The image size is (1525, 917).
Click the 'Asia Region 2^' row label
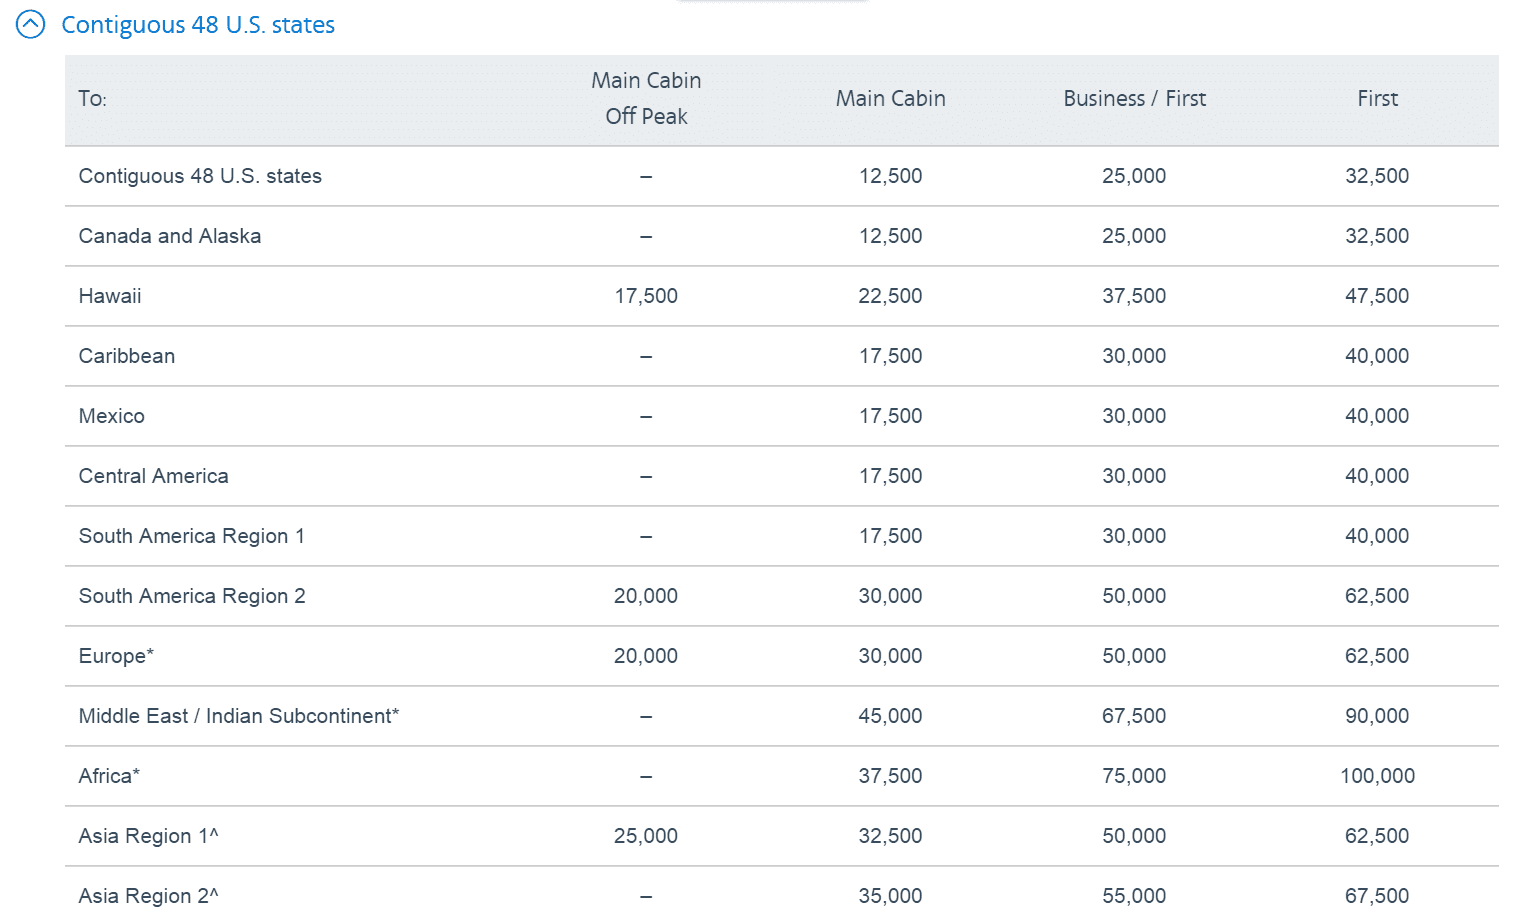click(148, 896)
